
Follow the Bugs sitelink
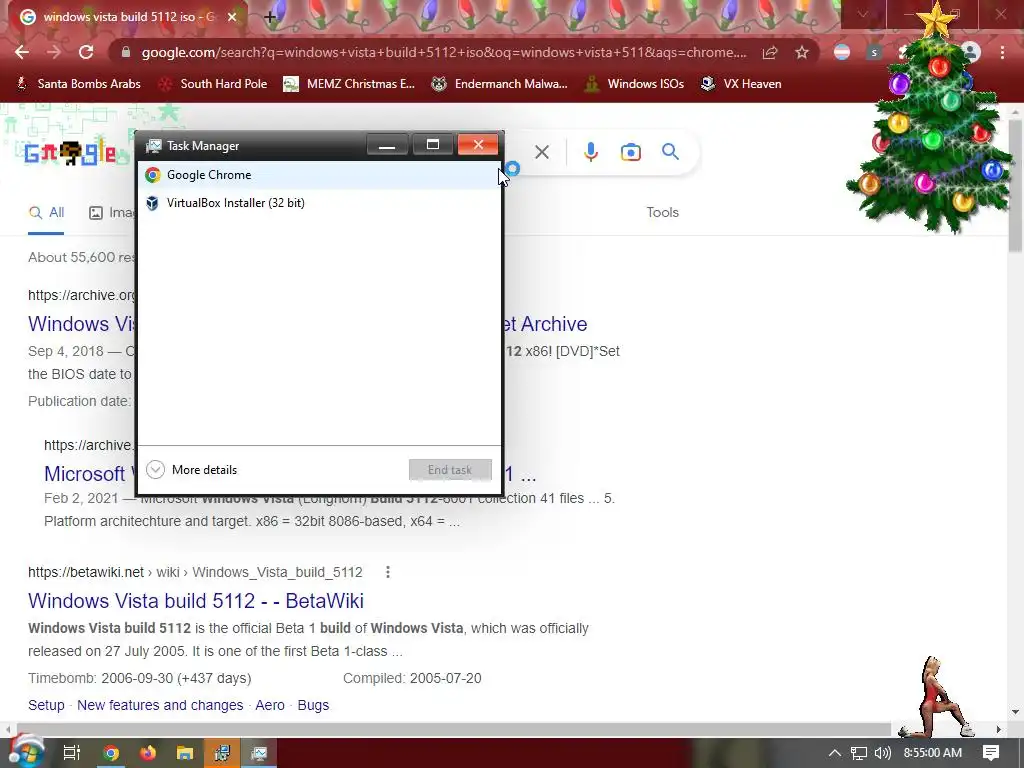coord(313,705)
